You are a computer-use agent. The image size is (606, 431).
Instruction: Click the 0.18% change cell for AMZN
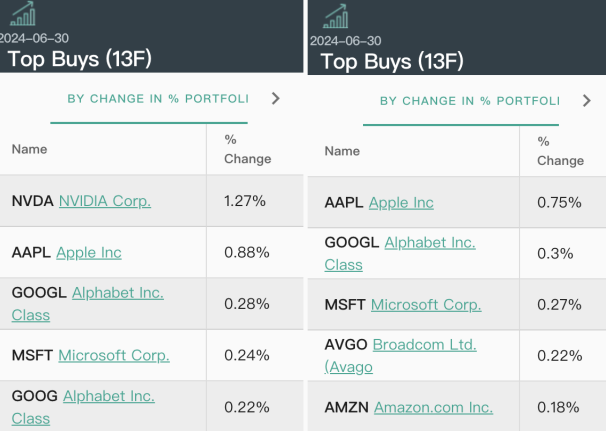[558, 407]
